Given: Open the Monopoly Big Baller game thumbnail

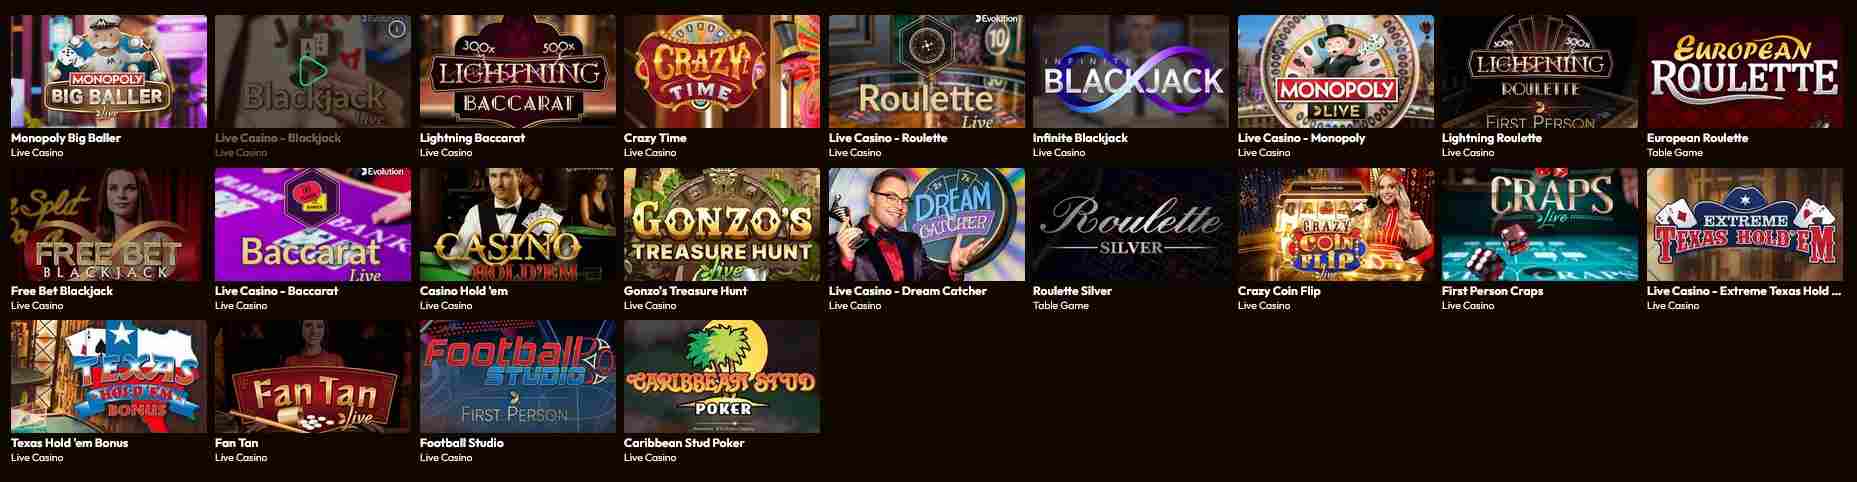Looking at the screenshot, I should click(109, 71).
